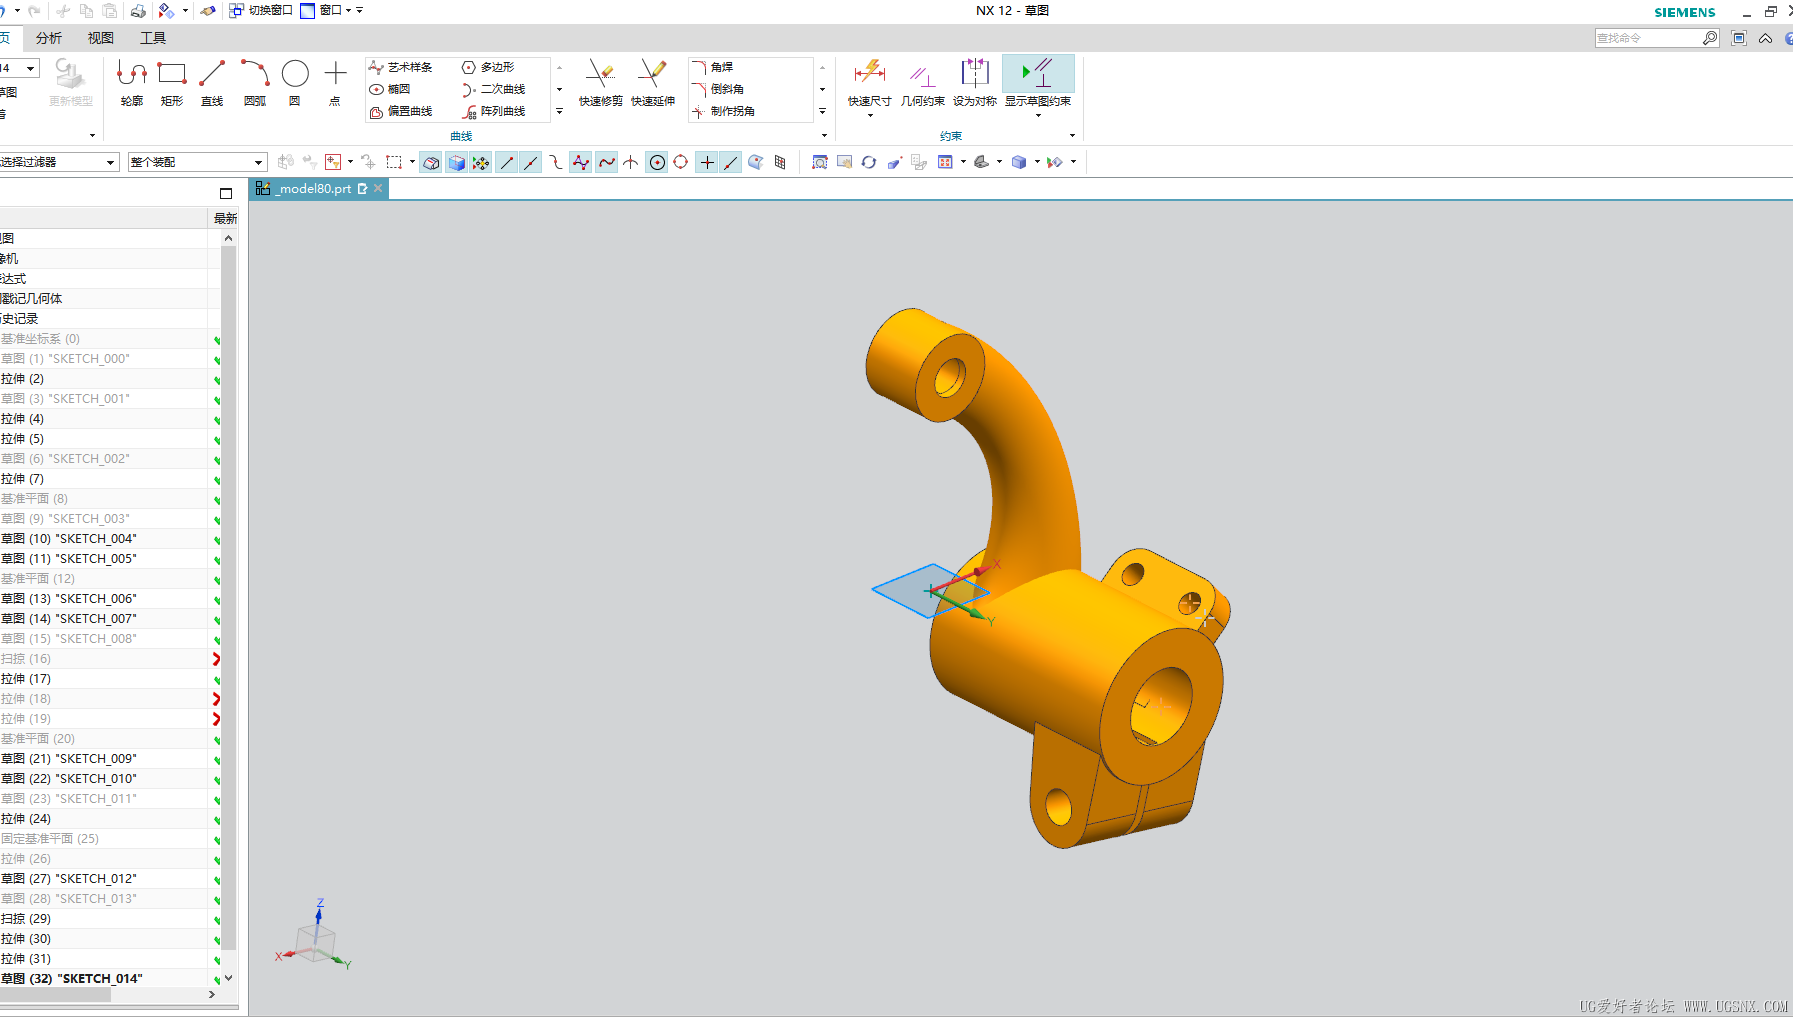The width and height of the screenshot is (1793, 1019).
Task: Expand the 选择过滤器 selection filter dropdown
Action: (x=59, y=162)
